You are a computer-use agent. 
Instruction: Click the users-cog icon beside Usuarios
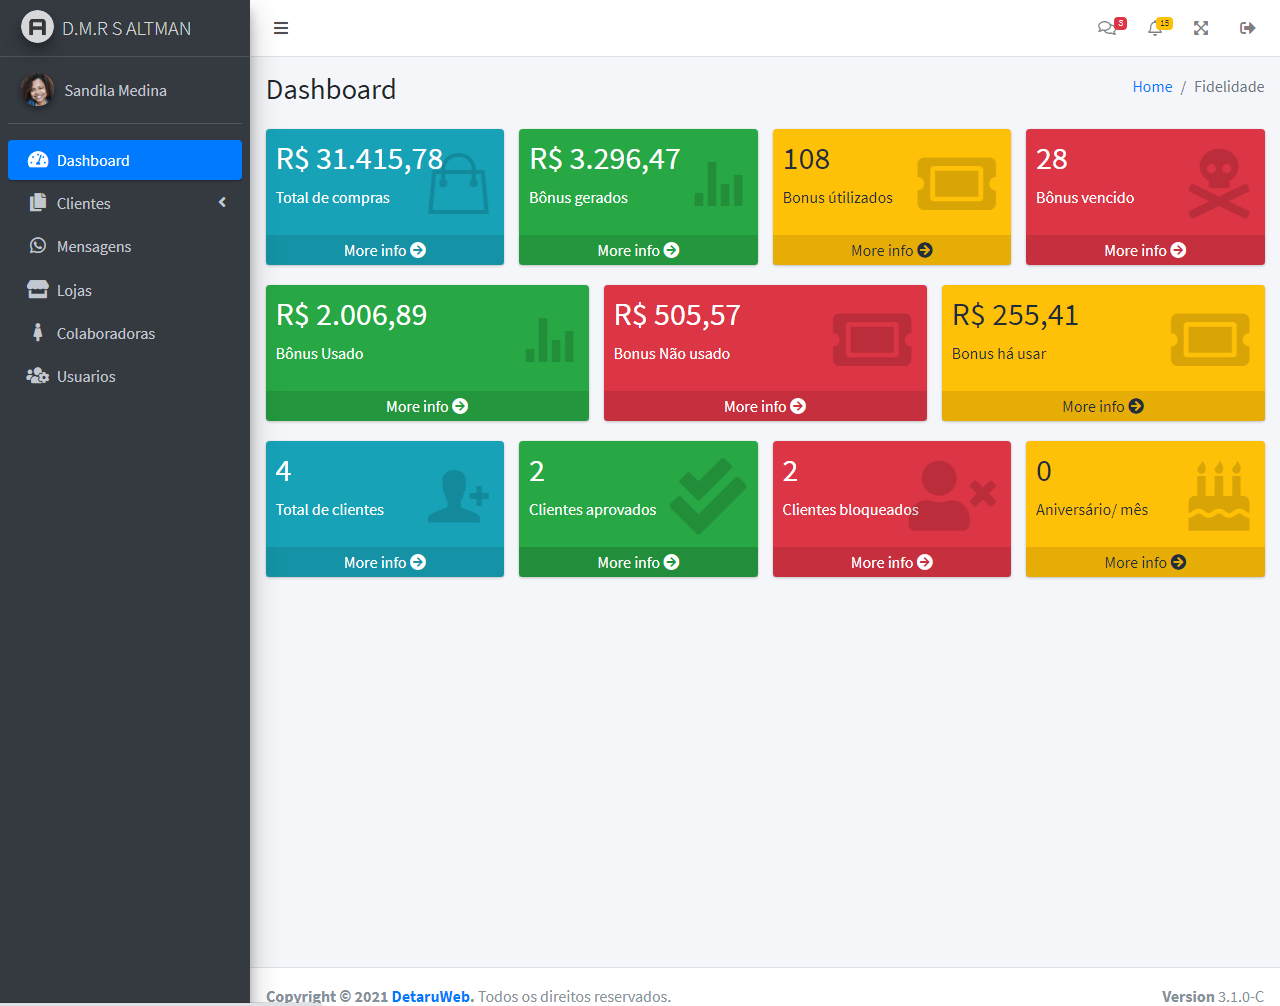38,376
